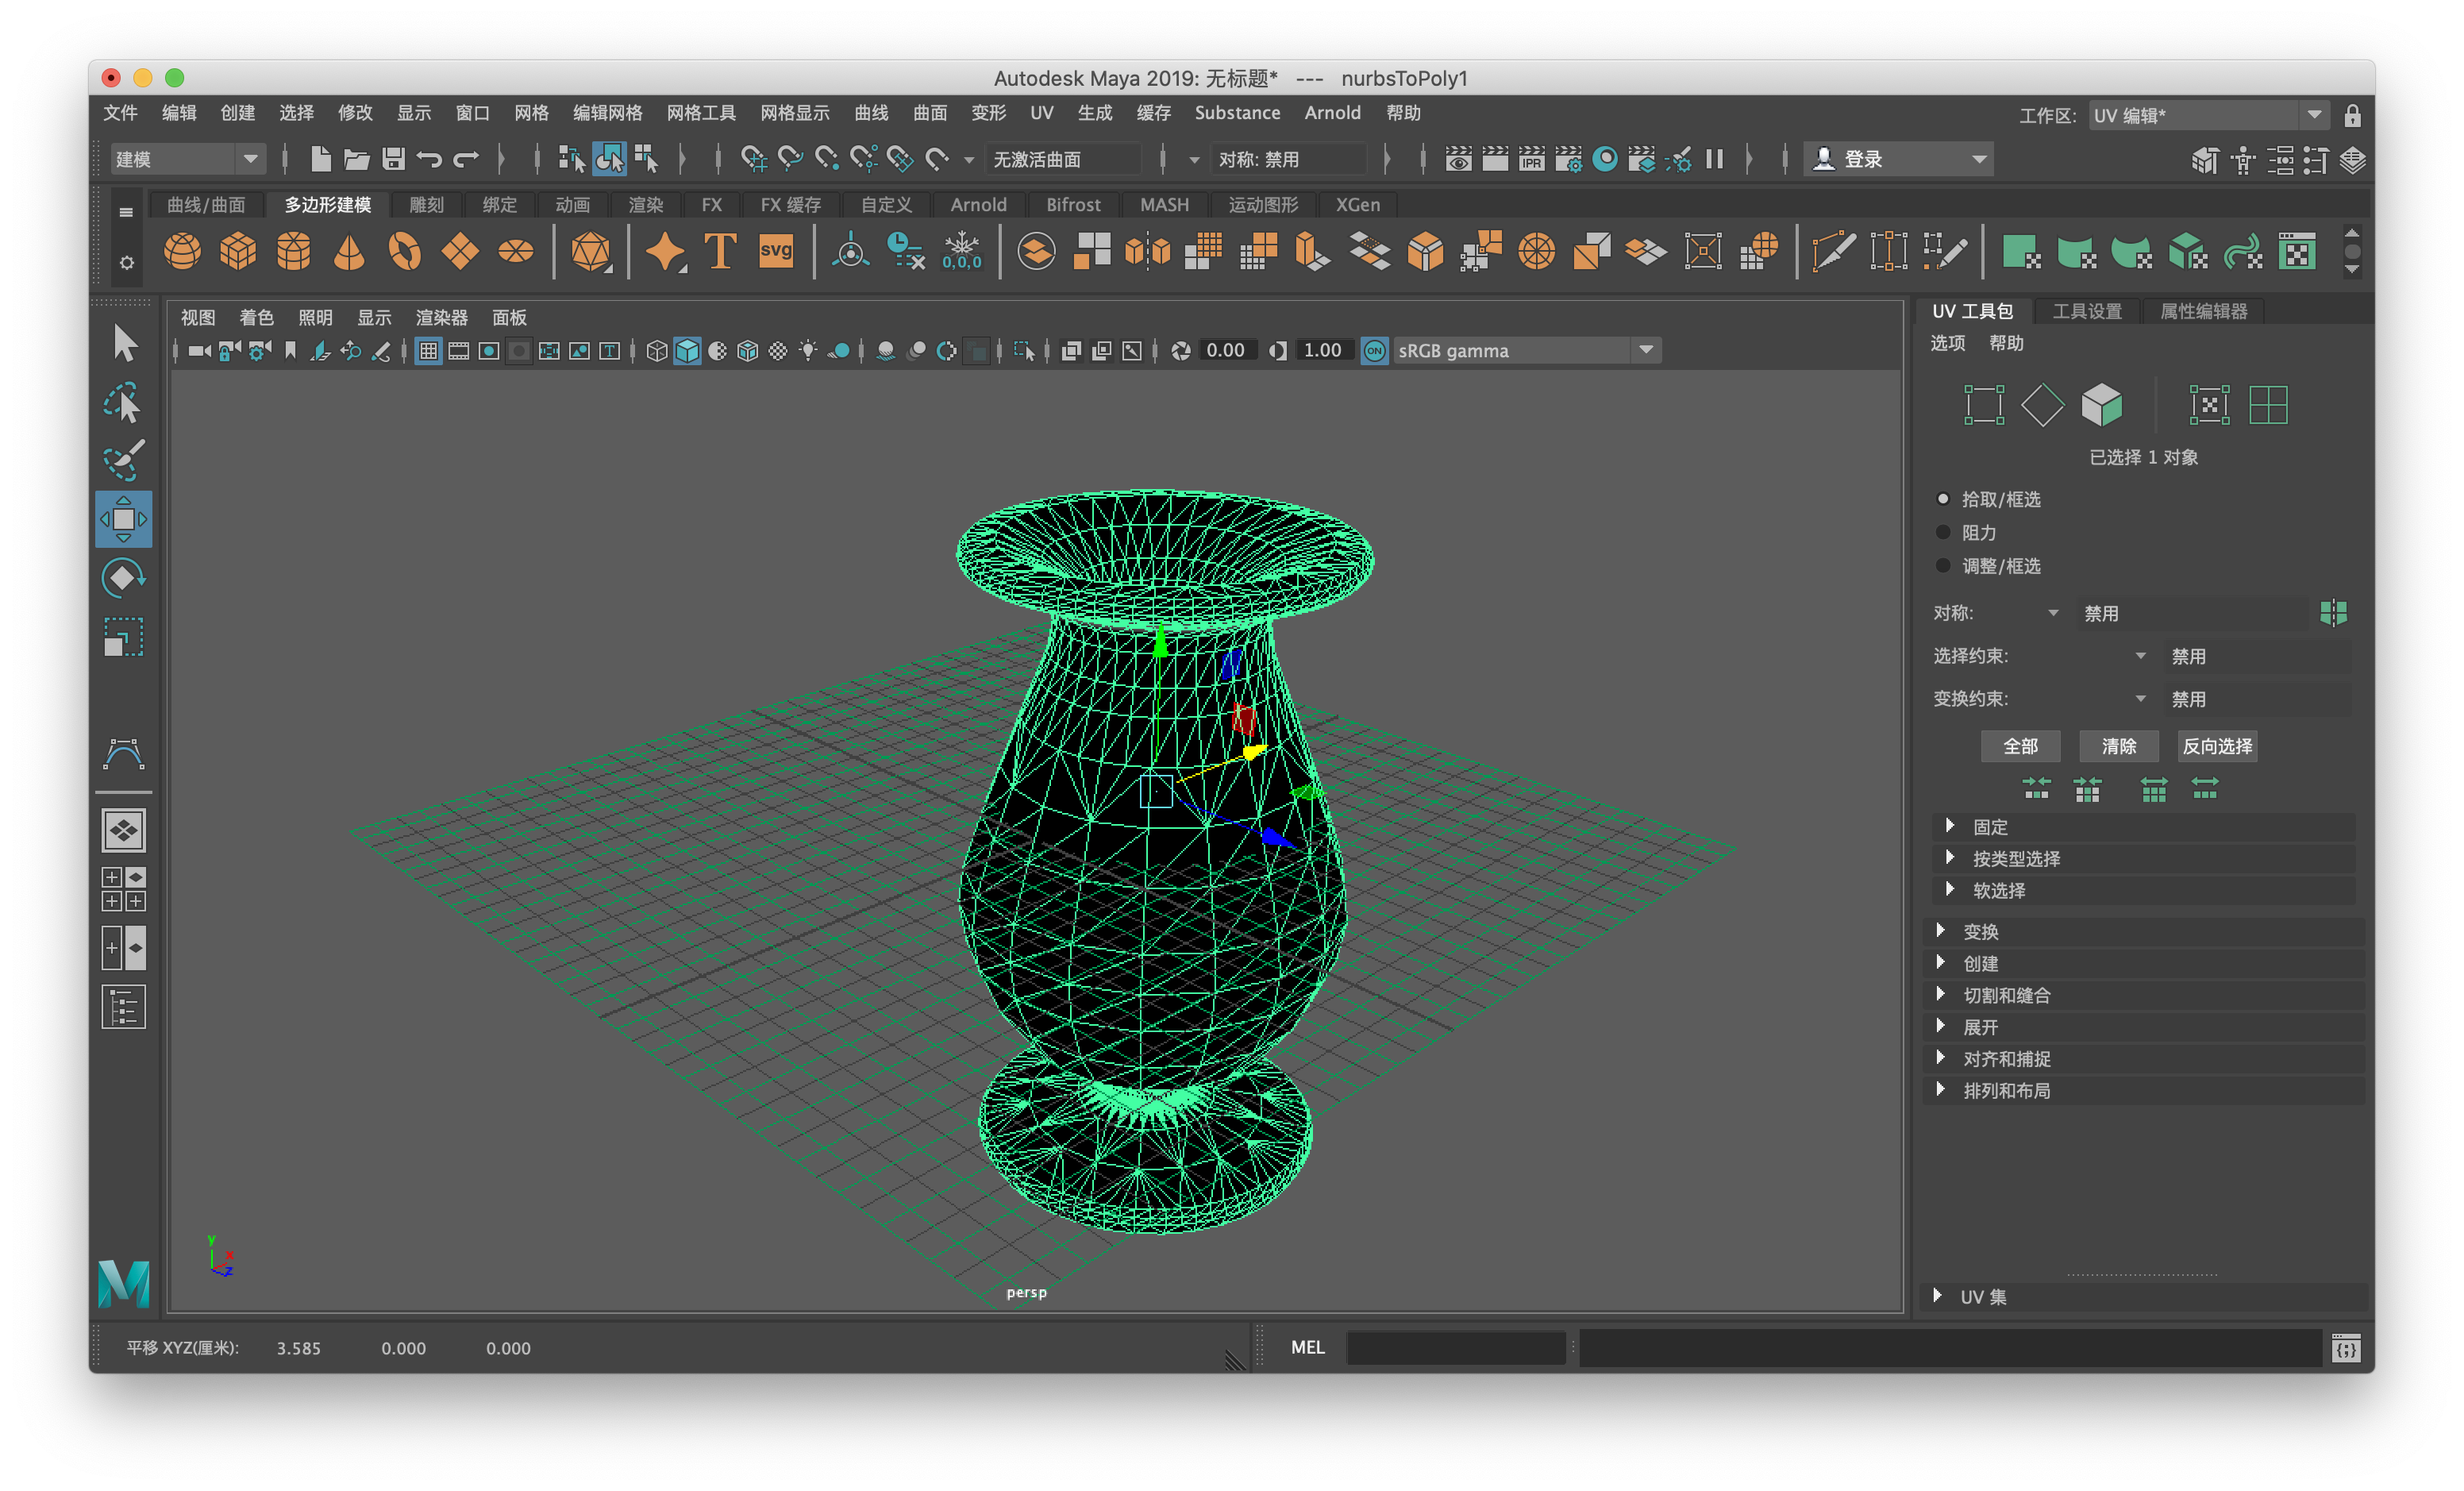Activate the Lasso Select tool
2464x1491 pixels.
click(x=123, y=402)
